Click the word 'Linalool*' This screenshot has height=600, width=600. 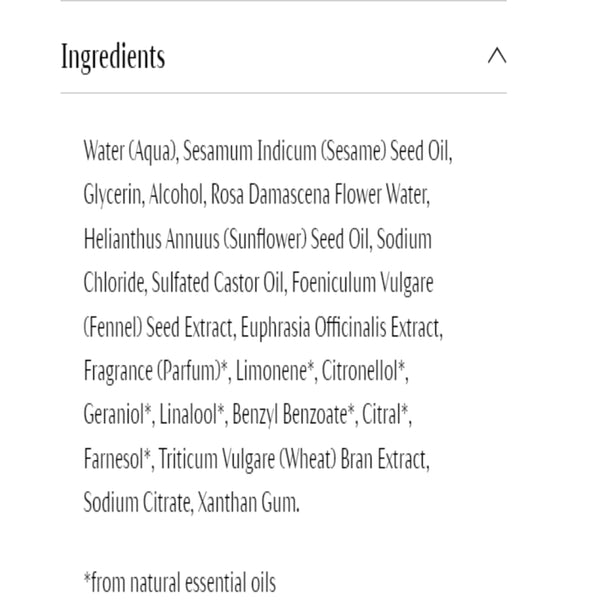point(193,416)
